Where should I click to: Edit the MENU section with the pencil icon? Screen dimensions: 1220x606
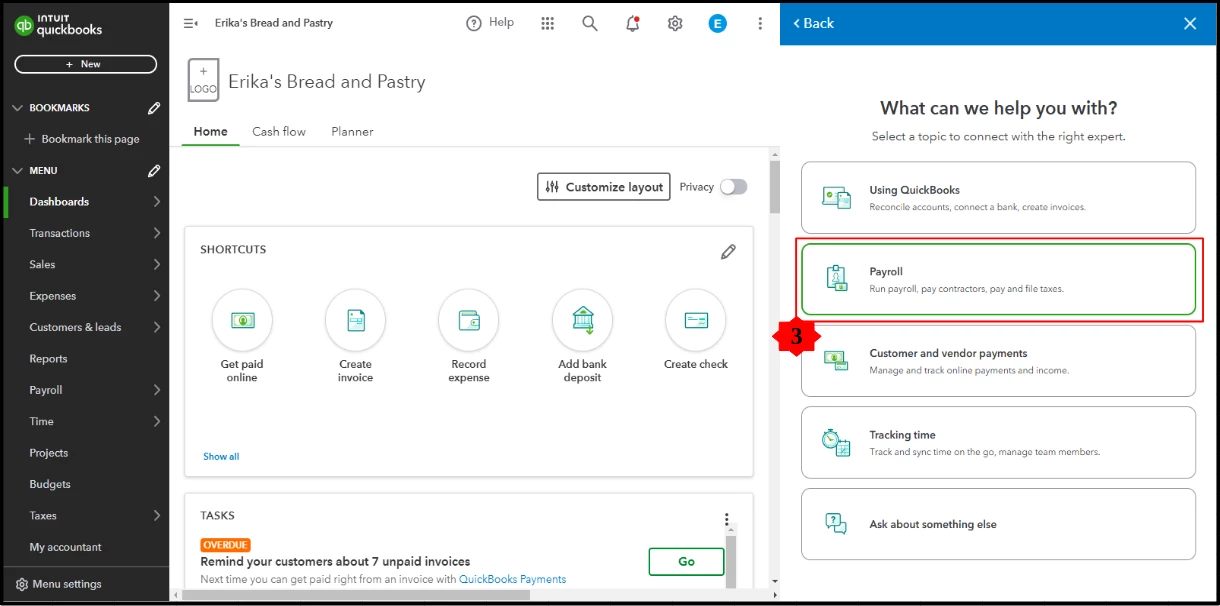click(x=154, y=171)
